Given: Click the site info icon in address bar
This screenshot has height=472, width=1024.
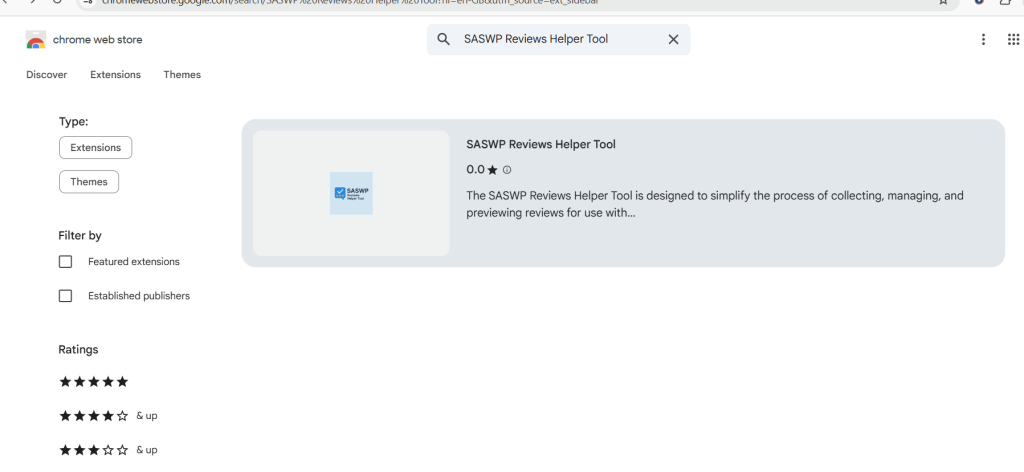Looking at the screenshot, I should coord(89,2).
